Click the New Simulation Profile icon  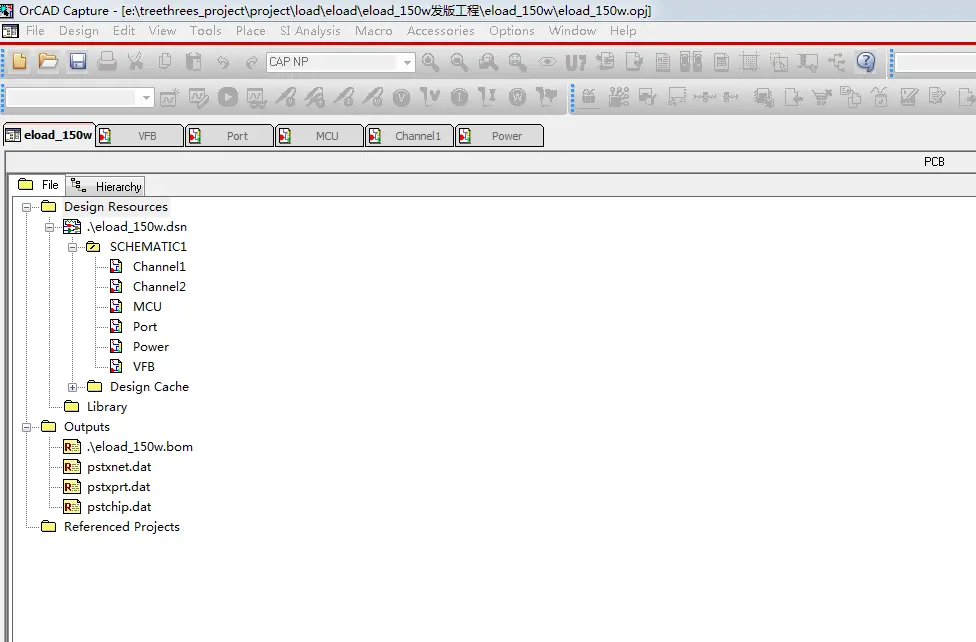(x=169, y=97)
